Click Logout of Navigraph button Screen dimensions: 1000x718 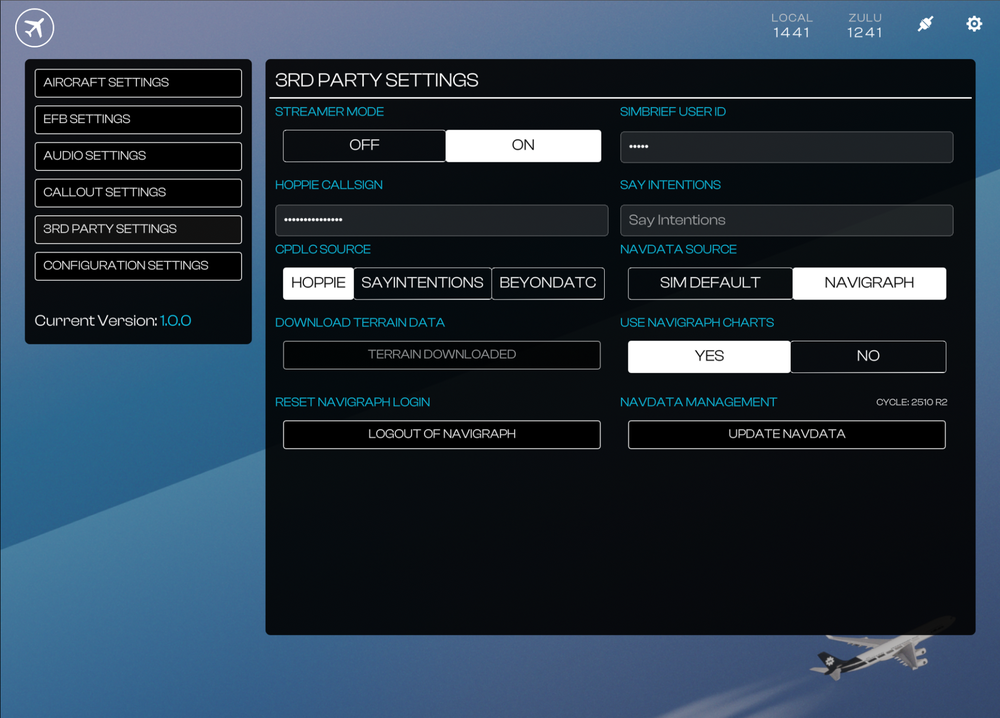(441, 434)
